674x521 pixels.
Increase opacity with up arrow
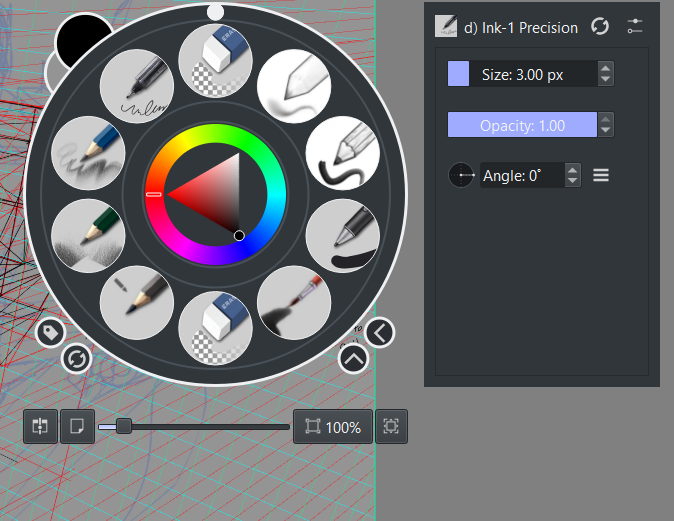pyautogui.click(x=606, y=120)
